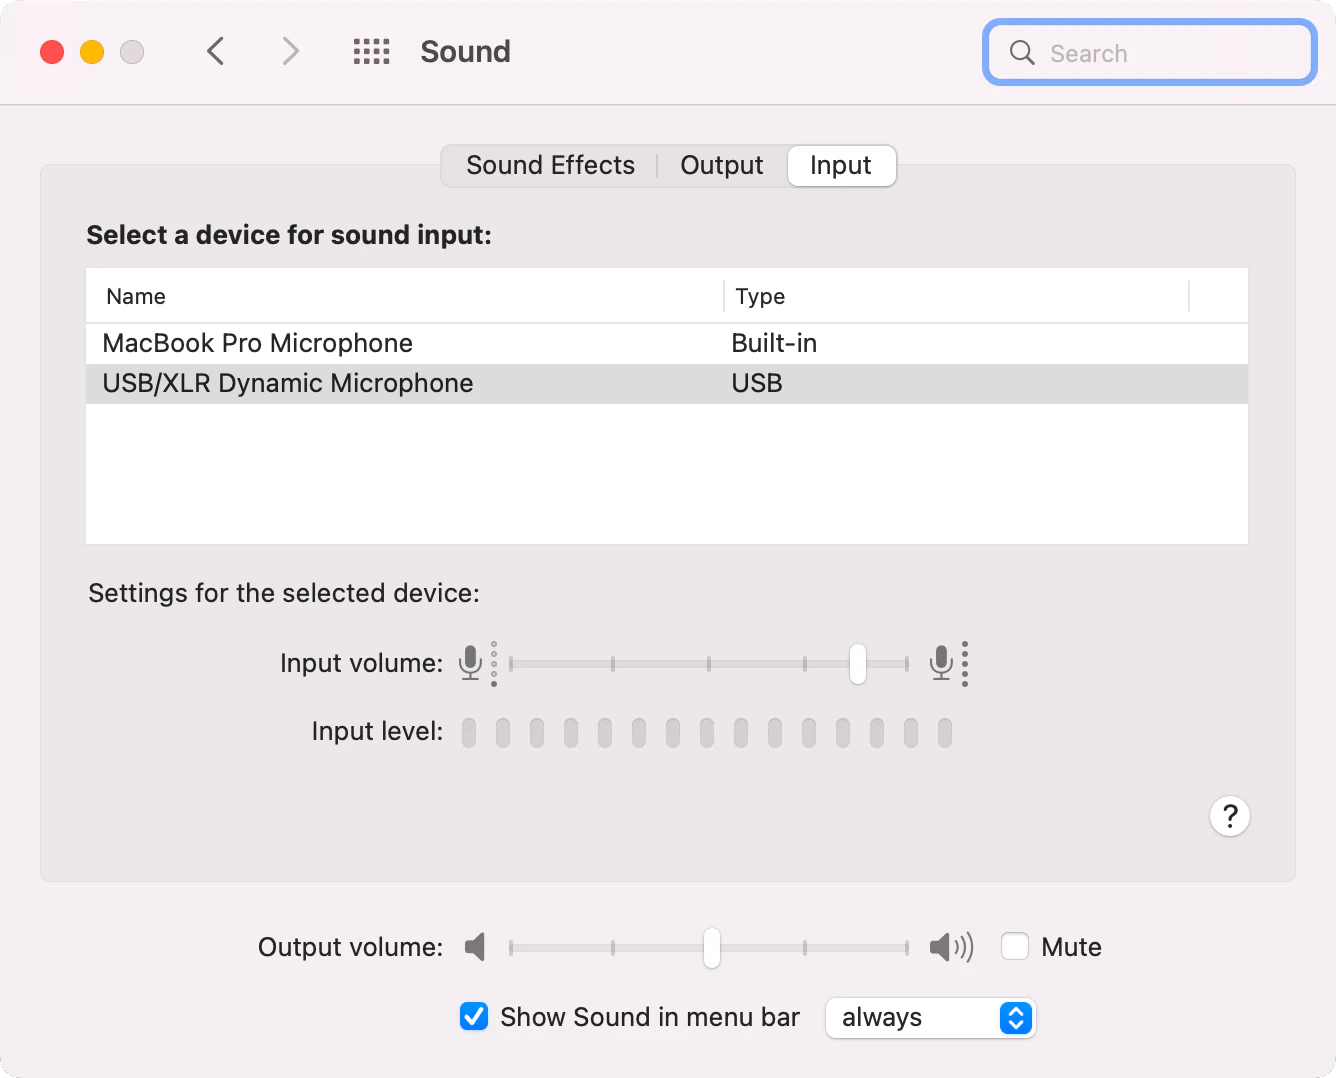This screenshot has height=1078, width=1336.
Task: Switch to the Sound Effects tab
Action: click(550, 165)
